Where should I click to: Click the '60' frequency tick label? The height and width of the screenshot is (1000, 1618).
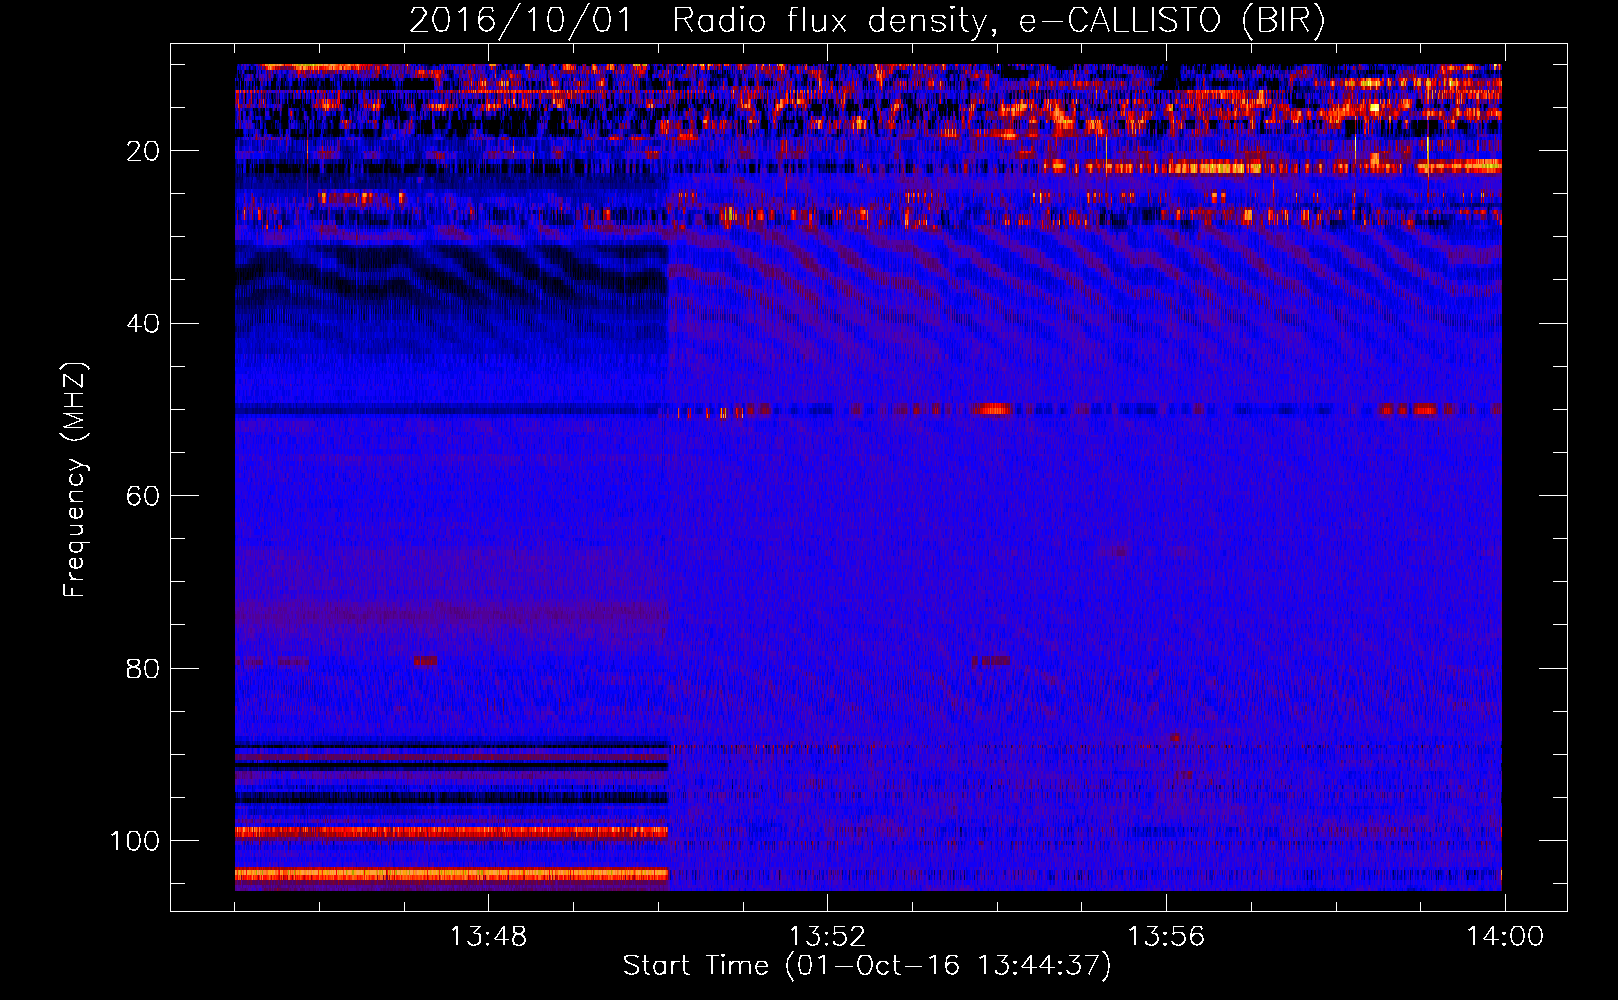pyautogui.click(x=143, y=496)
